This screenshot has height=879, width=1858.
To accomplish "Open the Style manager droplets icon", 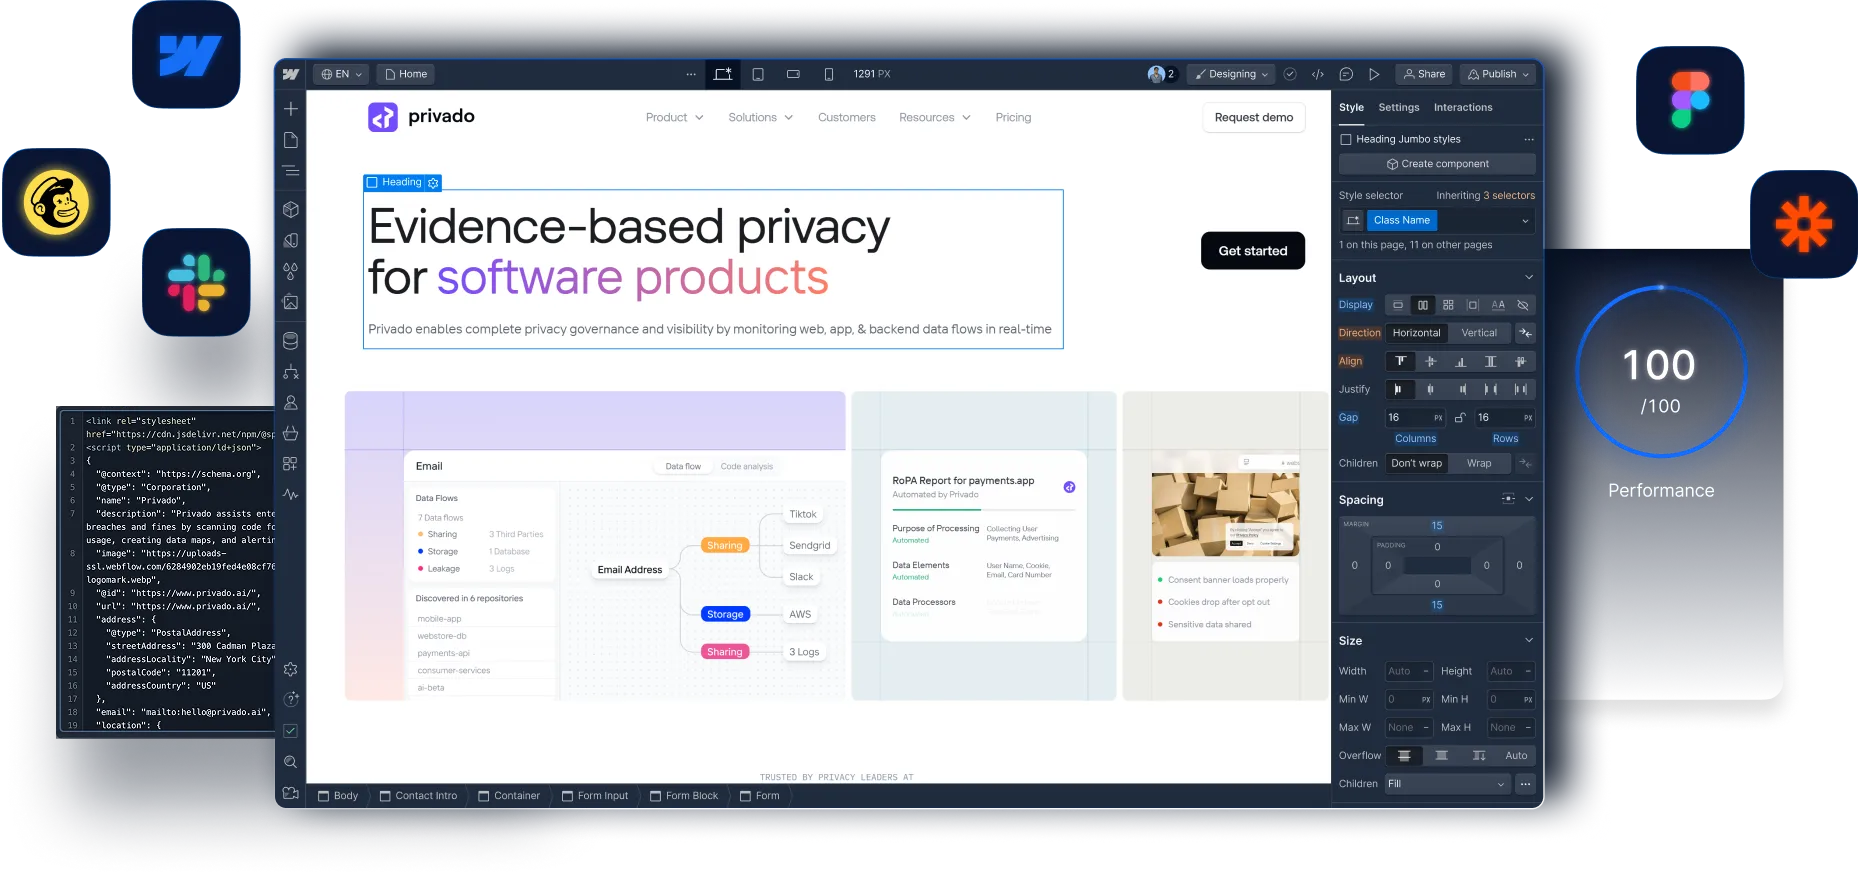I will point(291,271).
